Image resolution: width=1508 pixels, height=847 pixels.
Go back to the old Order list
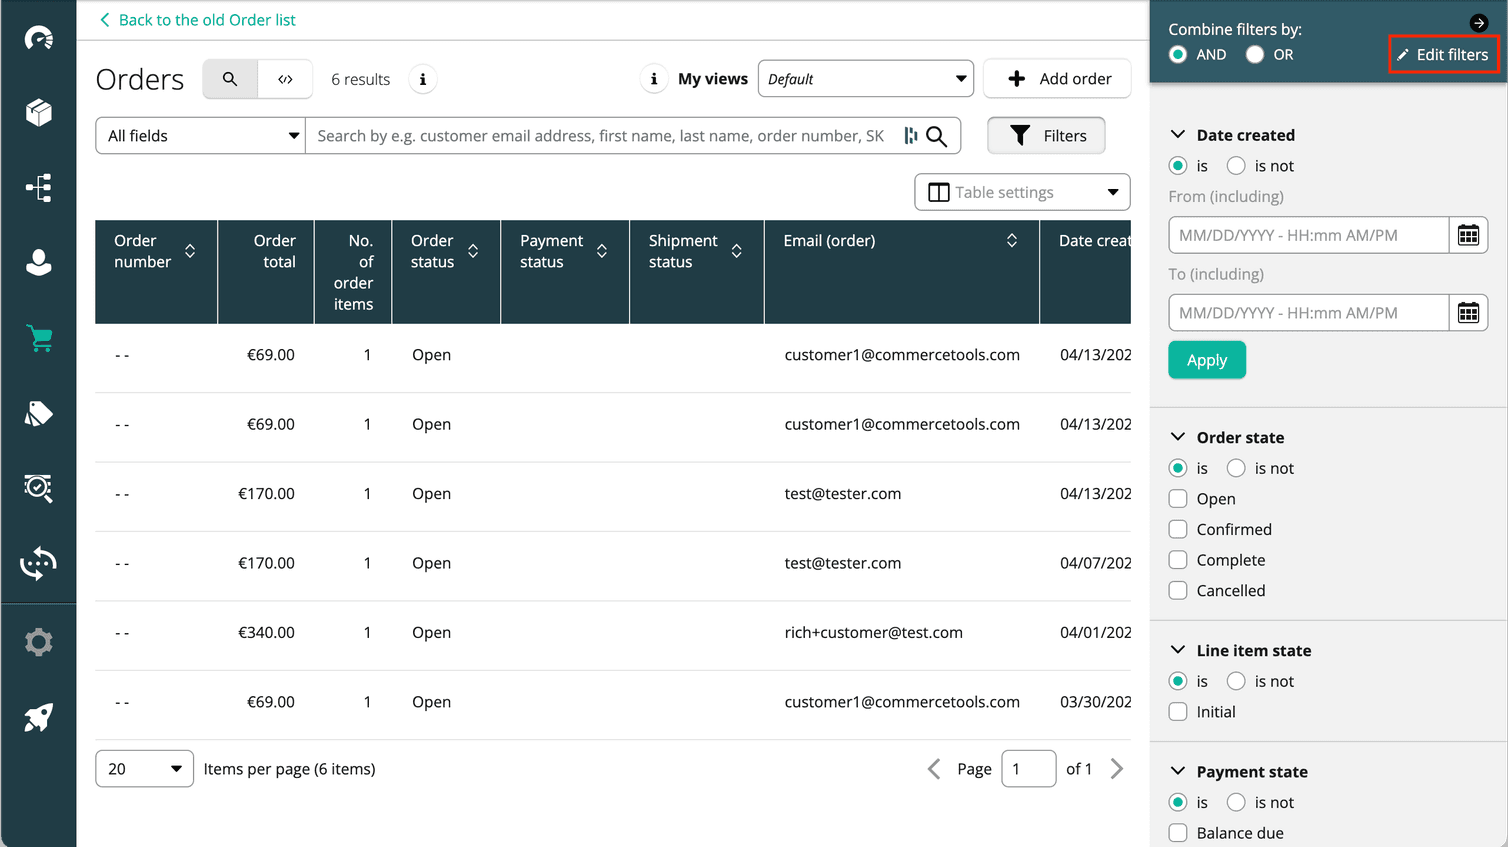coord(196,19)
